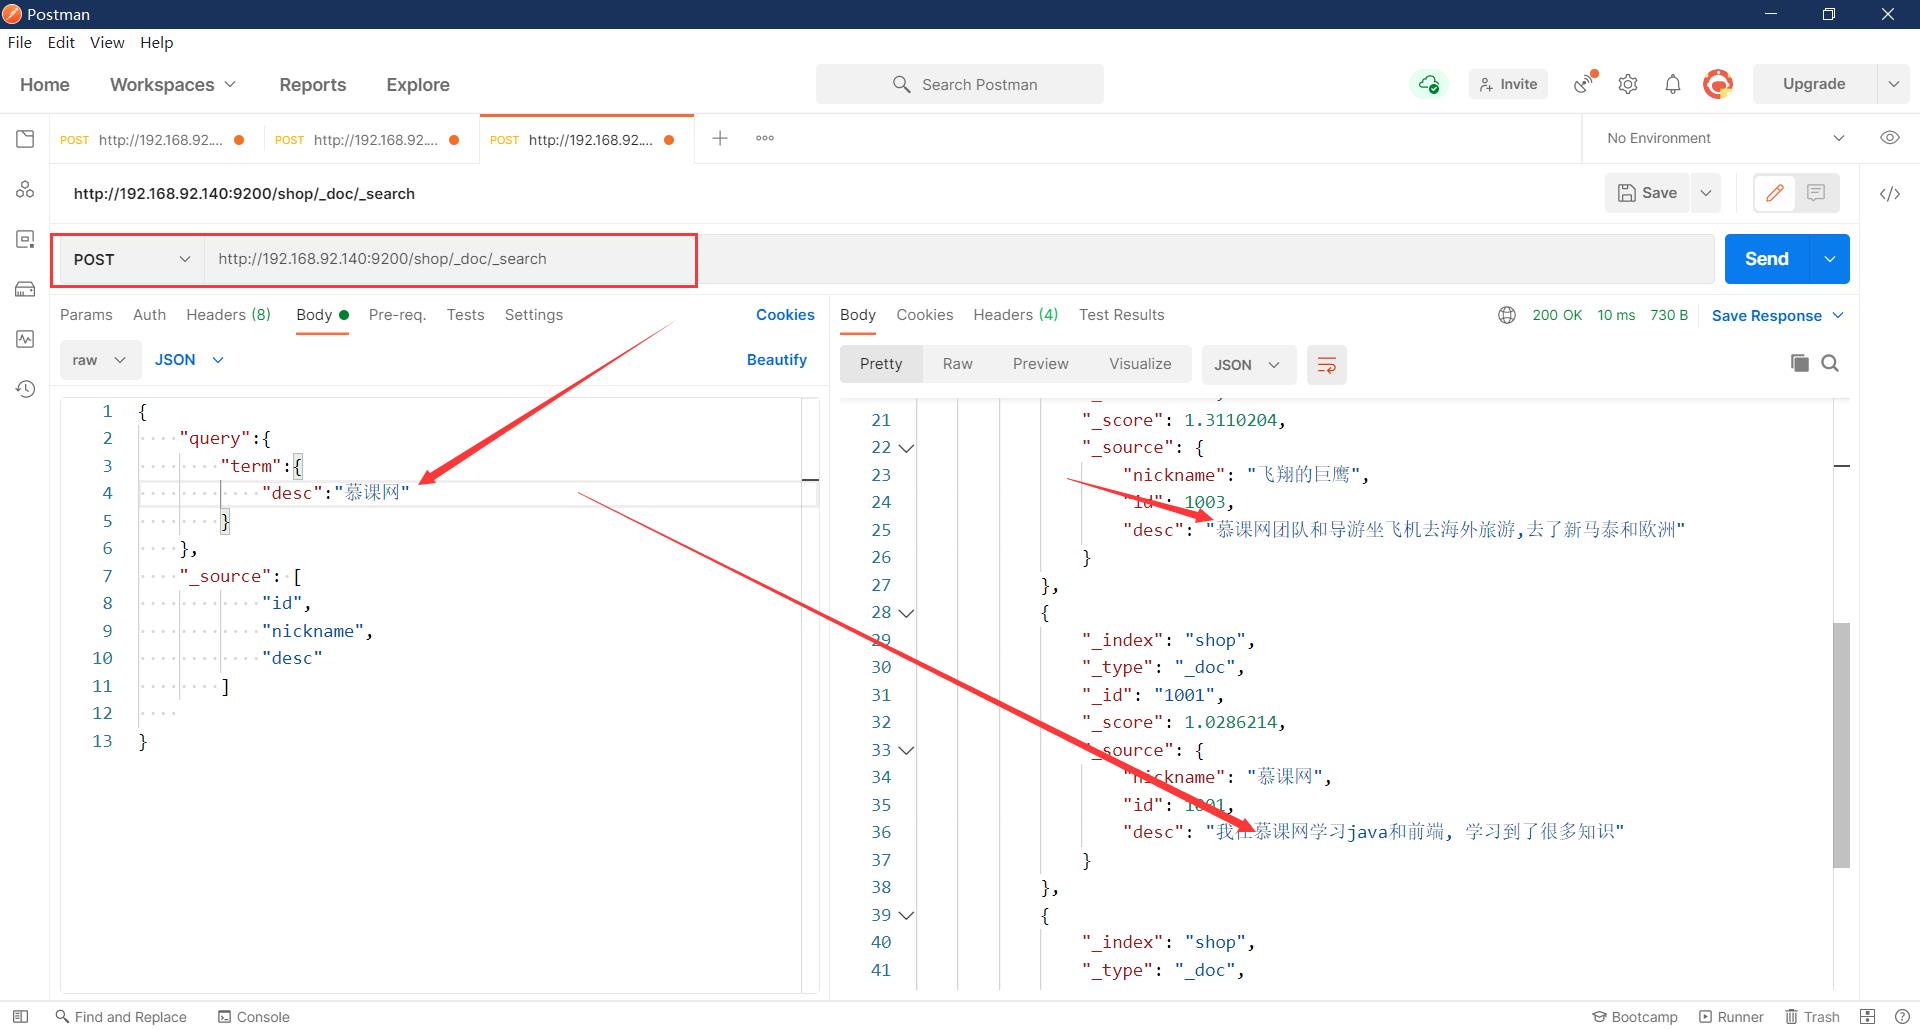The image size is (1920, 1030).
Task: Change the response JSON format dropdown
Action: click(x=1248, y=365)
